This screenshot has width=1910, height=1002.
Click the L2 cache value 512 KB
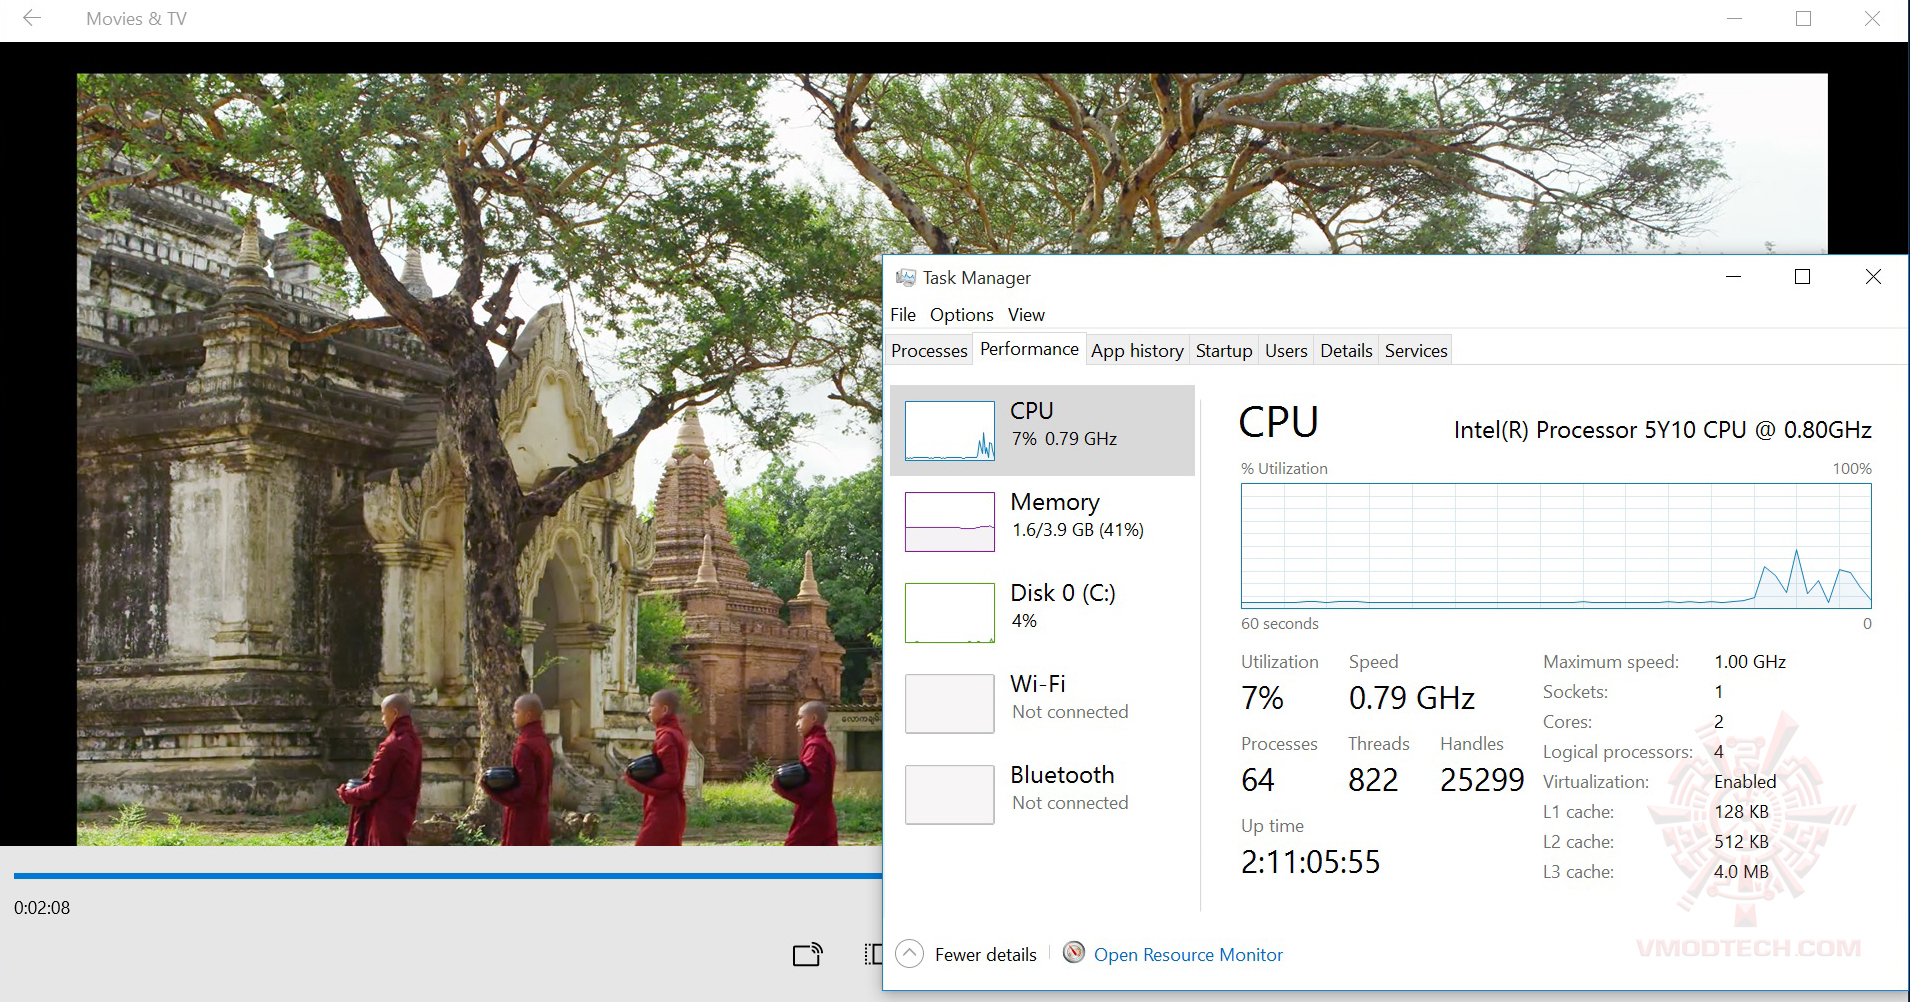(x=1741, y=842)
